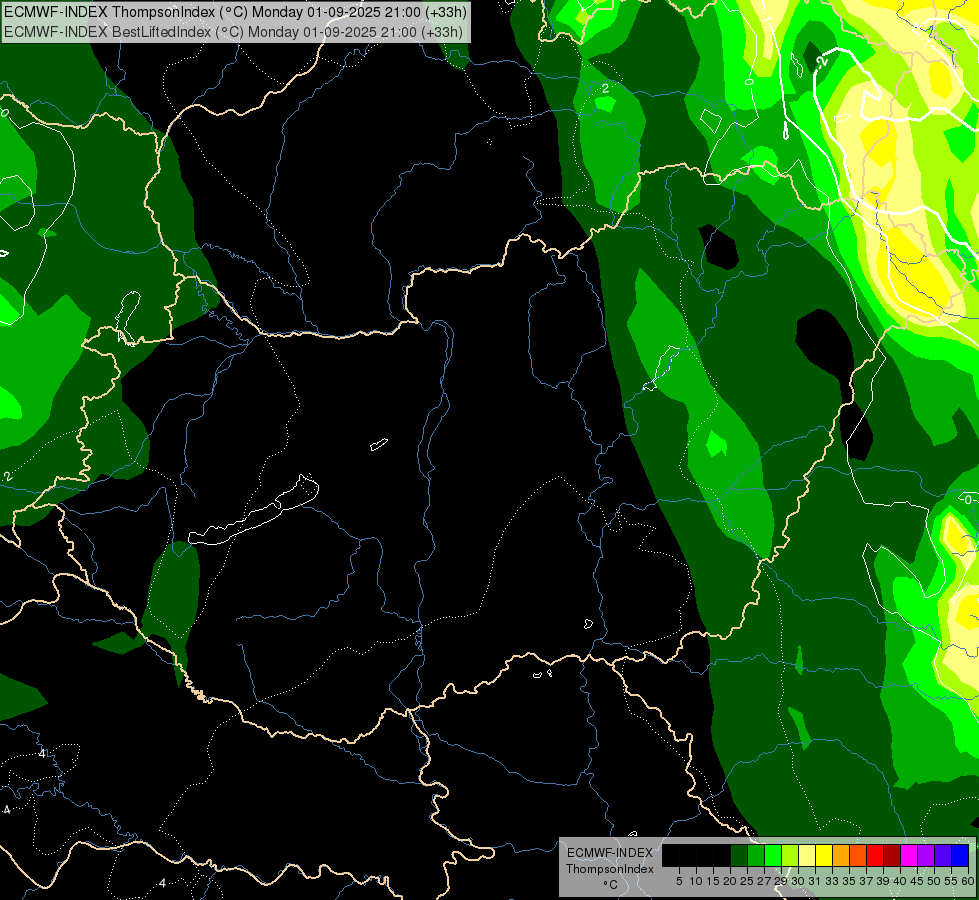
Task: Click the legend tick value '15'
Action: [713, 881]
